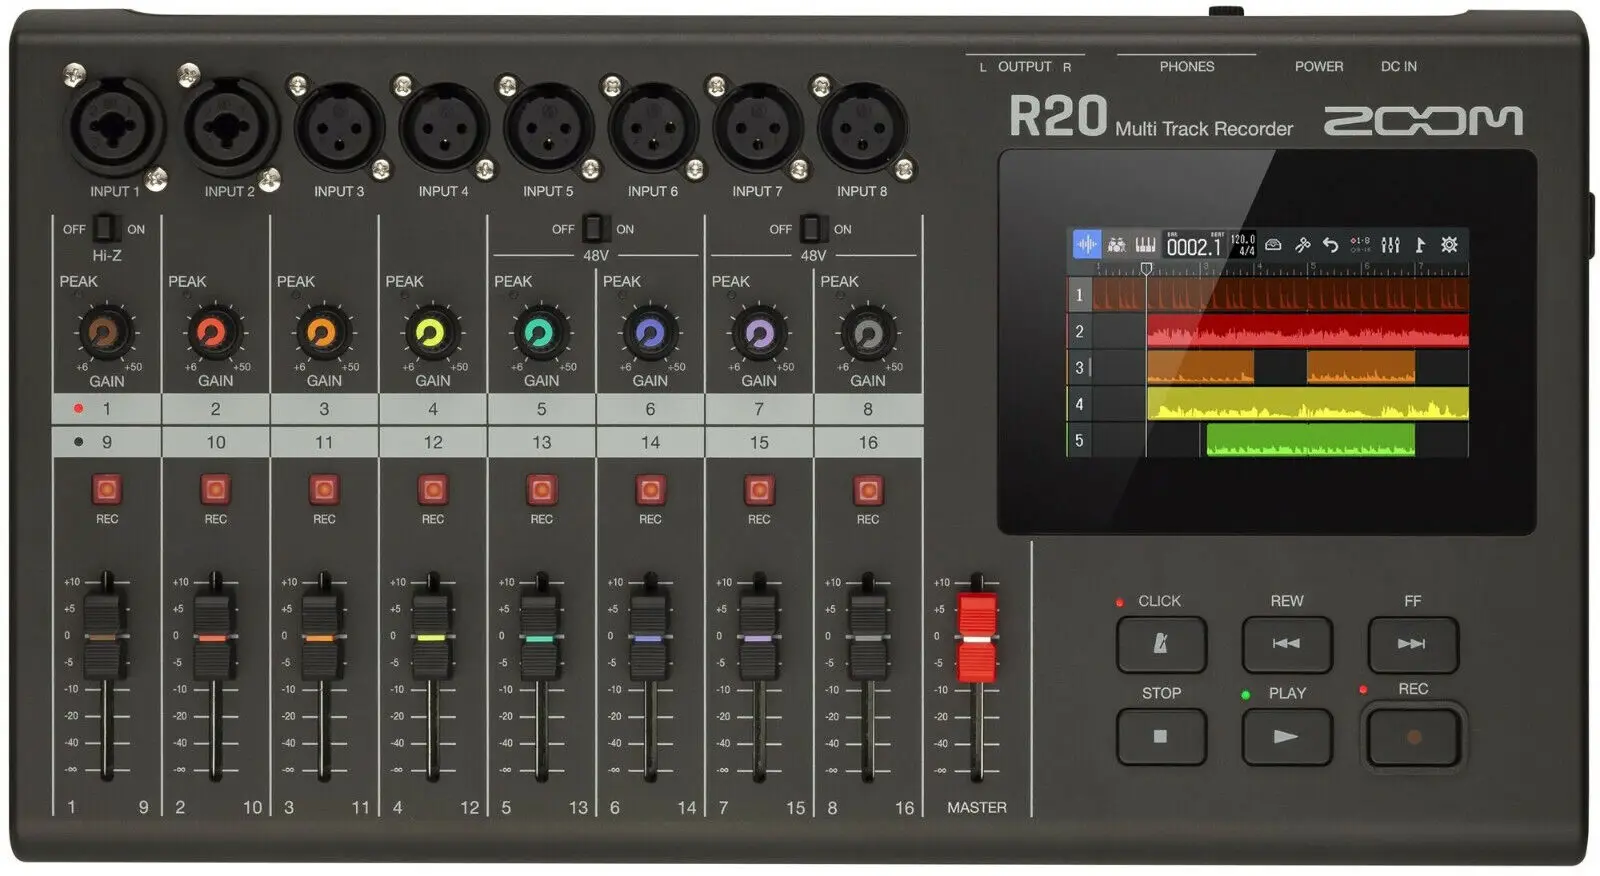Tap the blue audio waveform track icon
Viewport: 1600px width, 876px height.
tap(1086, 245)
